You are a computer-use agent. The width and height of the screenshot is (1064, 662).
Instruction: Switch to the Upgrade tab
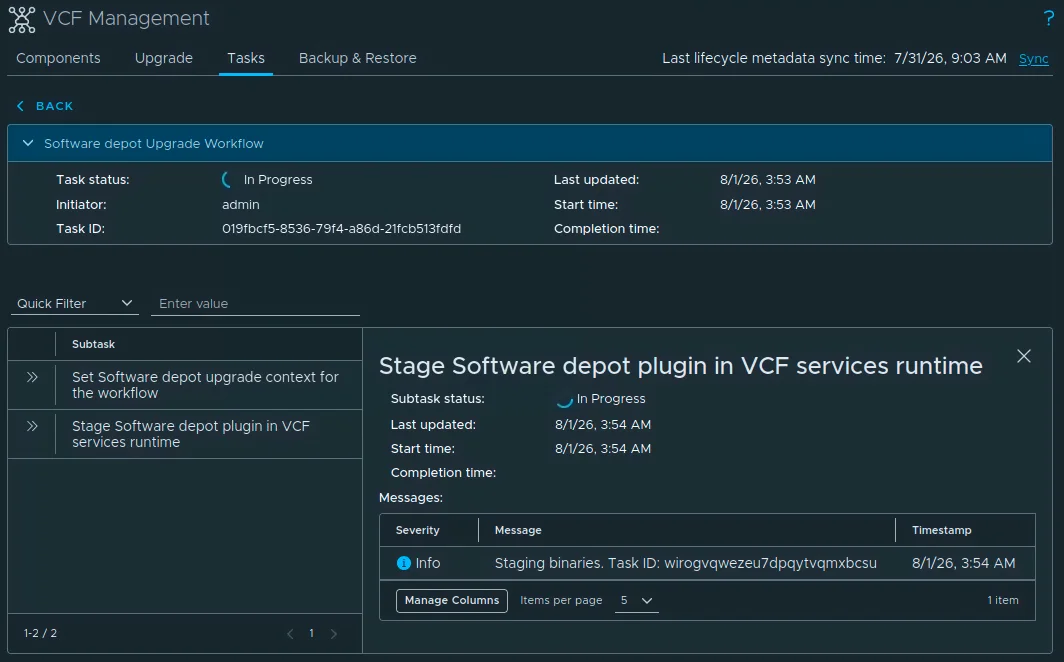(x=164, y=58)
